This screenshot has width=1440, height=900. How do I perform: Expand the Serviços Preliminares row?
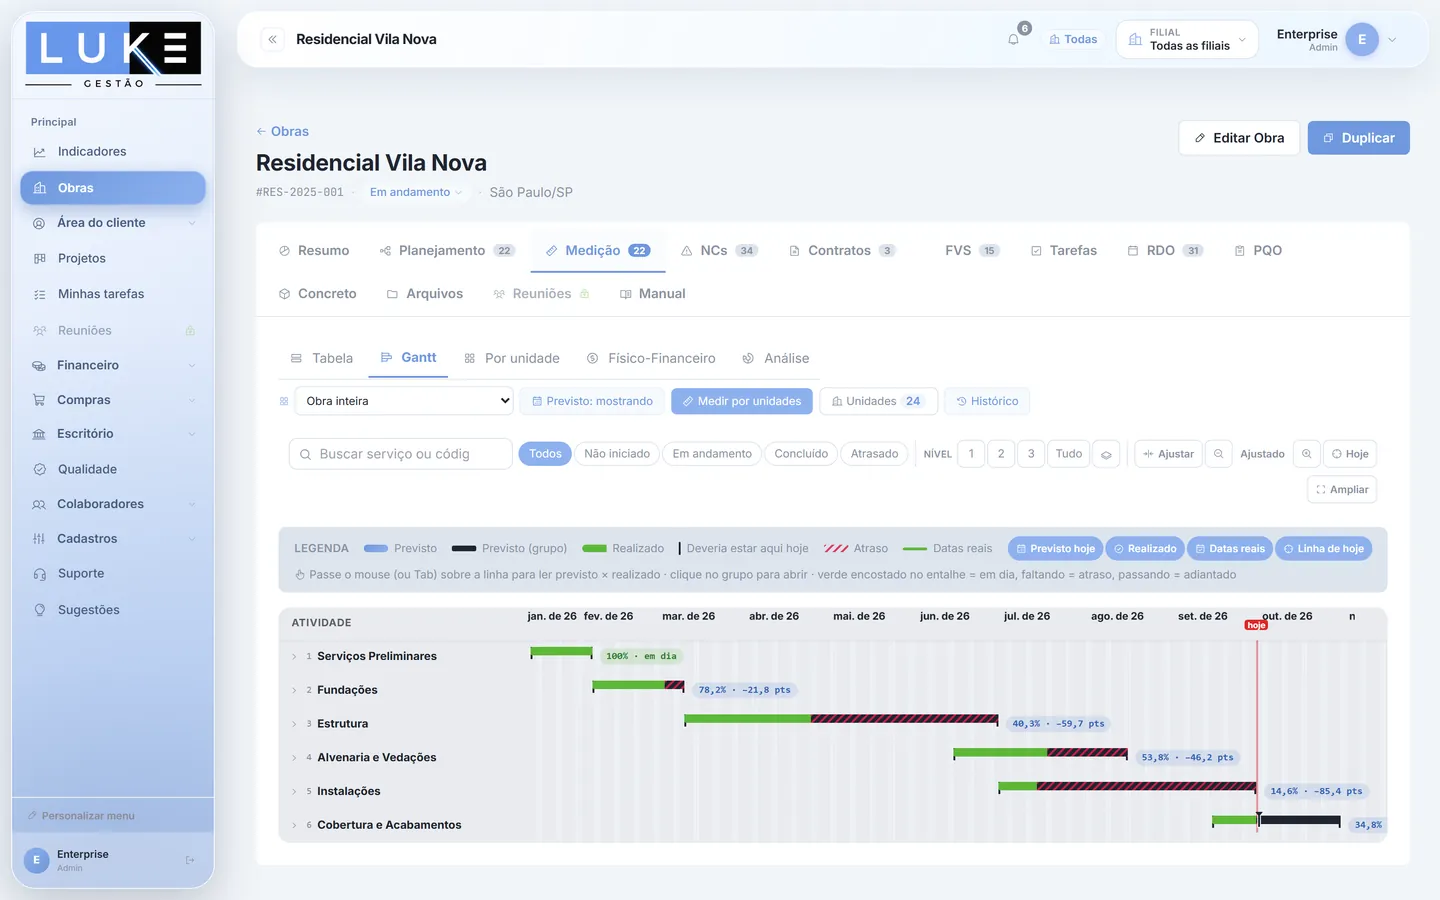click(x=294, y=657)
